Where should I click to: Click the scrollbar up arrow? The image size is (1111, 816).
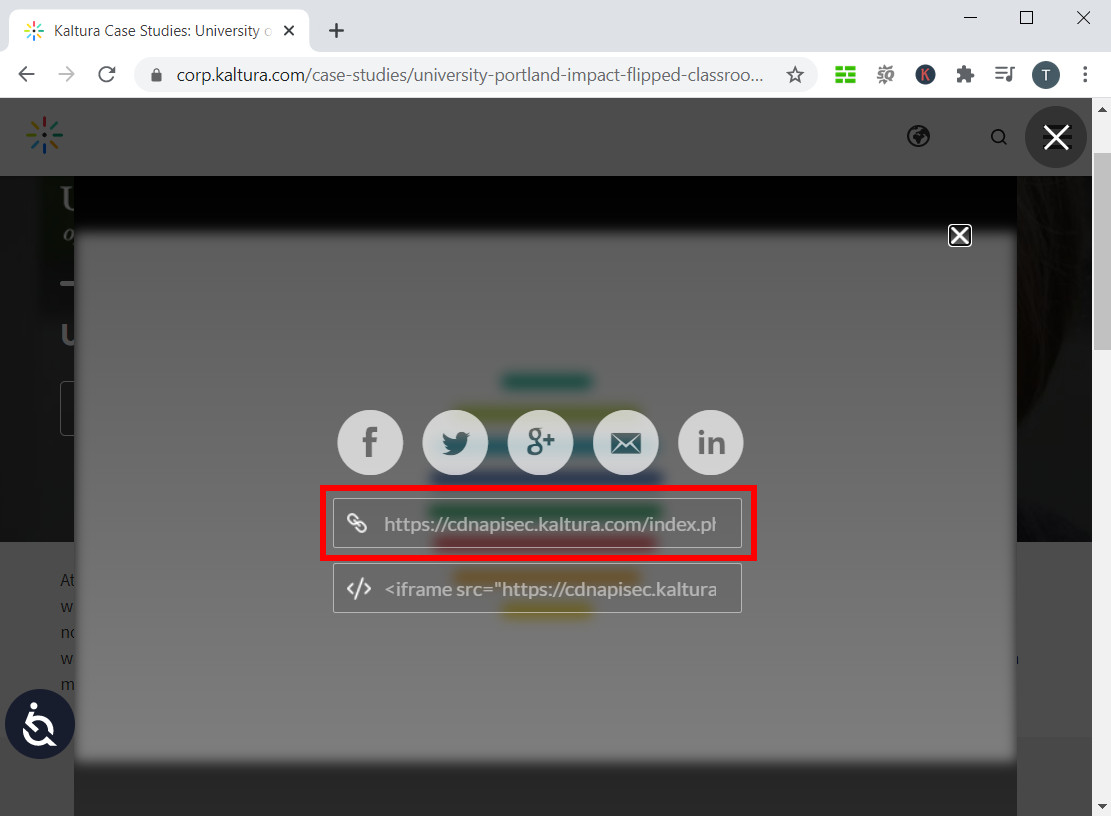click(x=1102, y=110)
